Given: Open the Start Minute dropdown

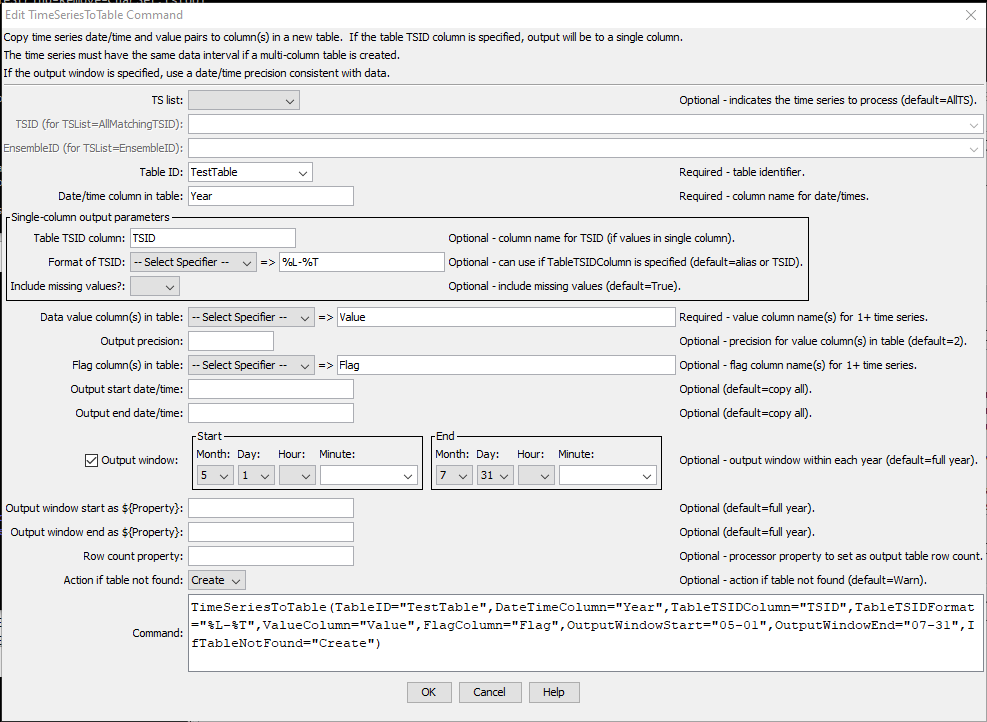Looking at the screenshot, I should [369, 475].
